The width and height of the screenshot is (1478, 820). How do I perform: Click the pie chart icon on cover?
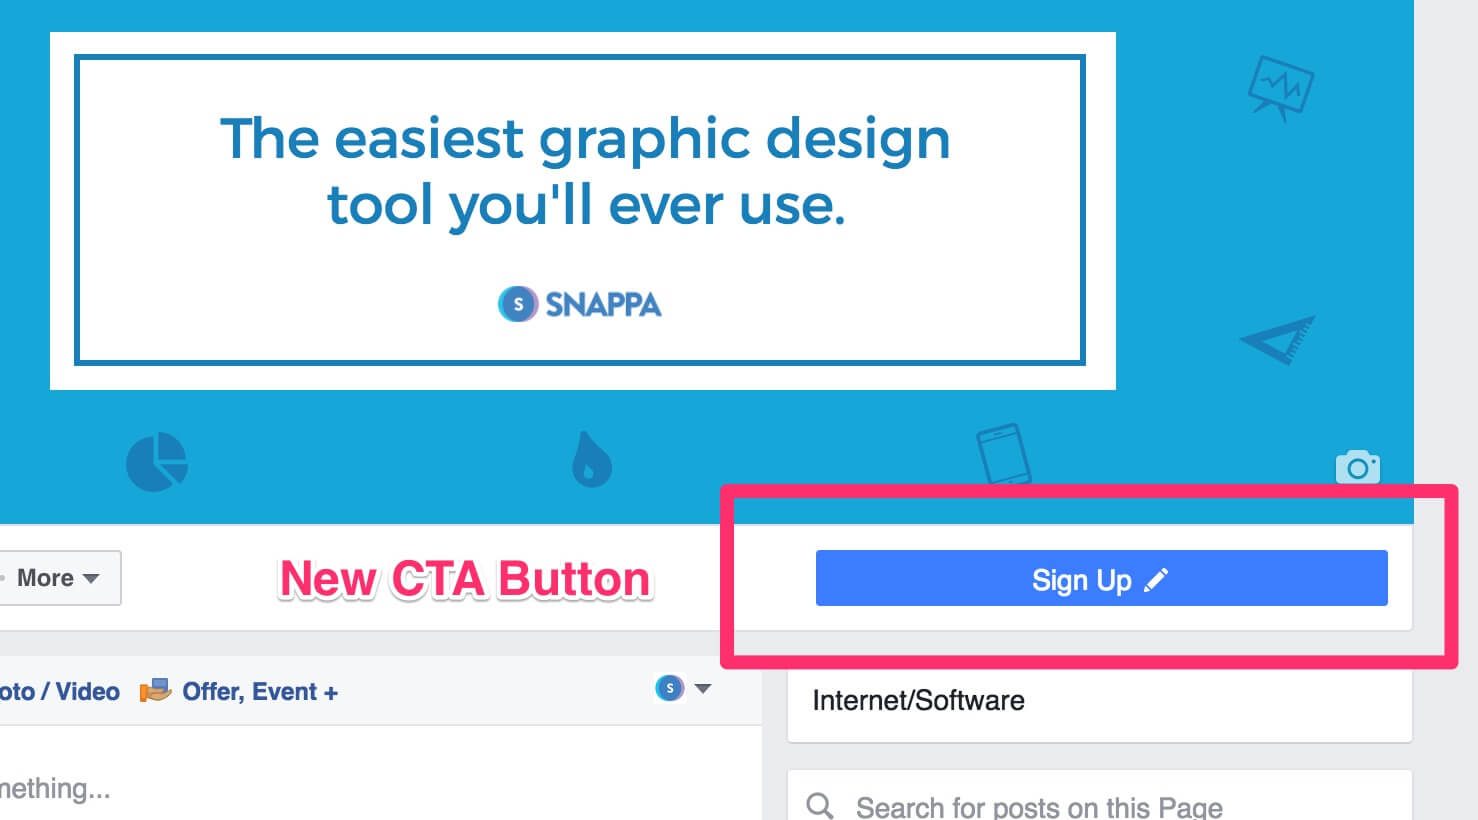click(x=157, y=462)
